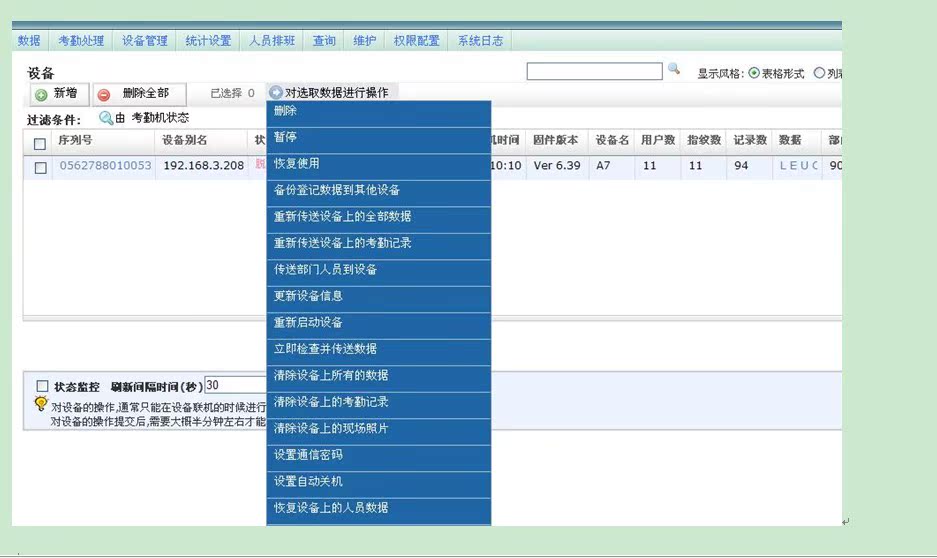
Task: Check the select-all checkbox in table header
Action: pos(40,143)
